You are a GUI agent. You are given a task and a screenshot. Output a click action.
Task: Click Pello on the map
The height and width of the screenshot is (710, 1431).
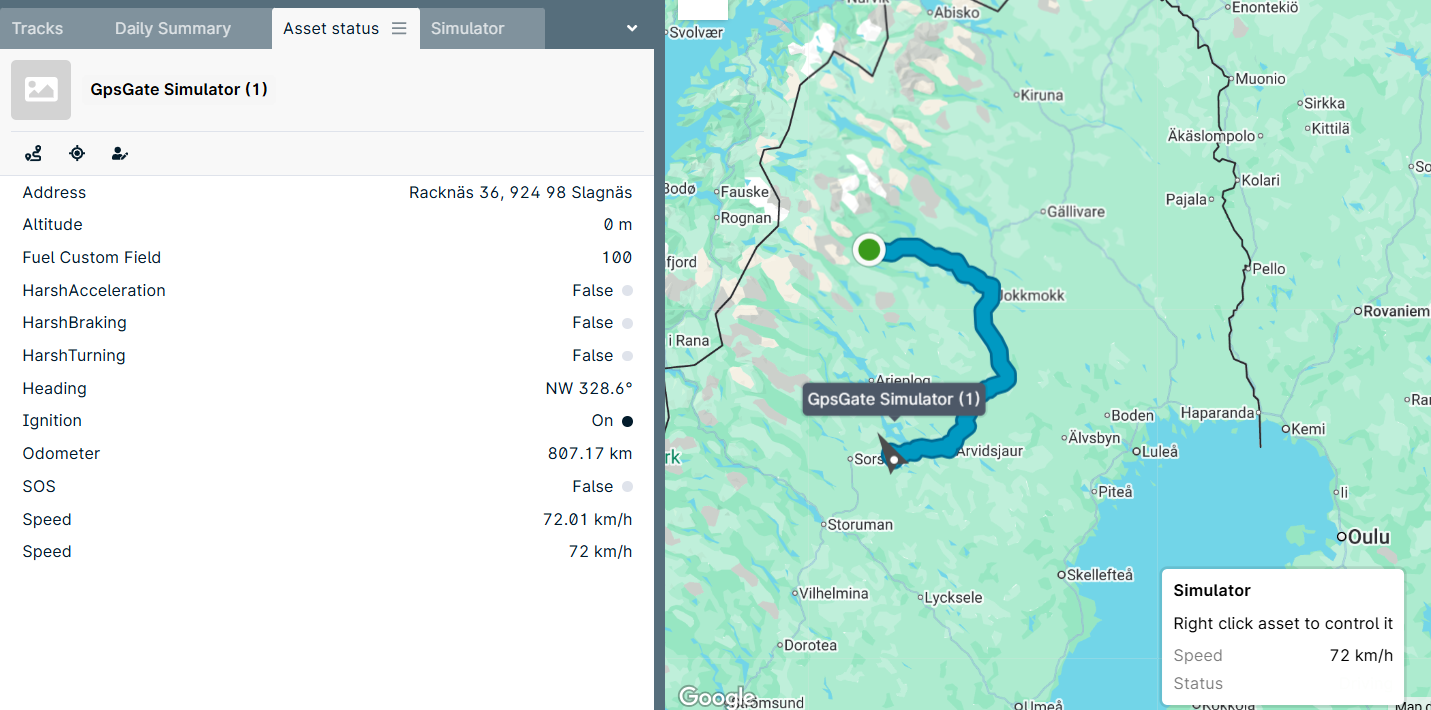[x=1269, y=269]
